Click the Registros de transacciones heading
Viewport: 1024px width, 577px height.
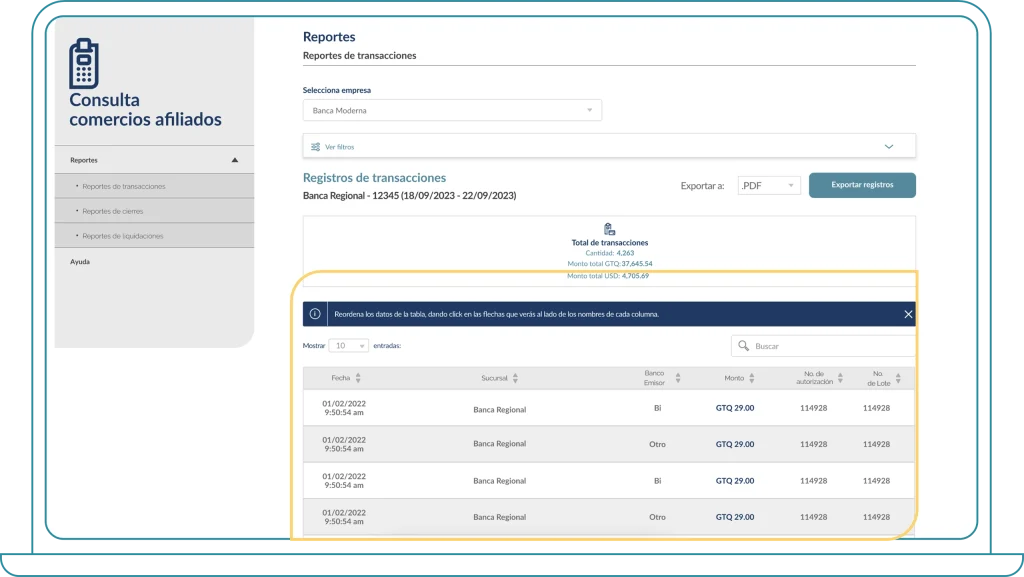pyautogui.click(x=374, y=178)
